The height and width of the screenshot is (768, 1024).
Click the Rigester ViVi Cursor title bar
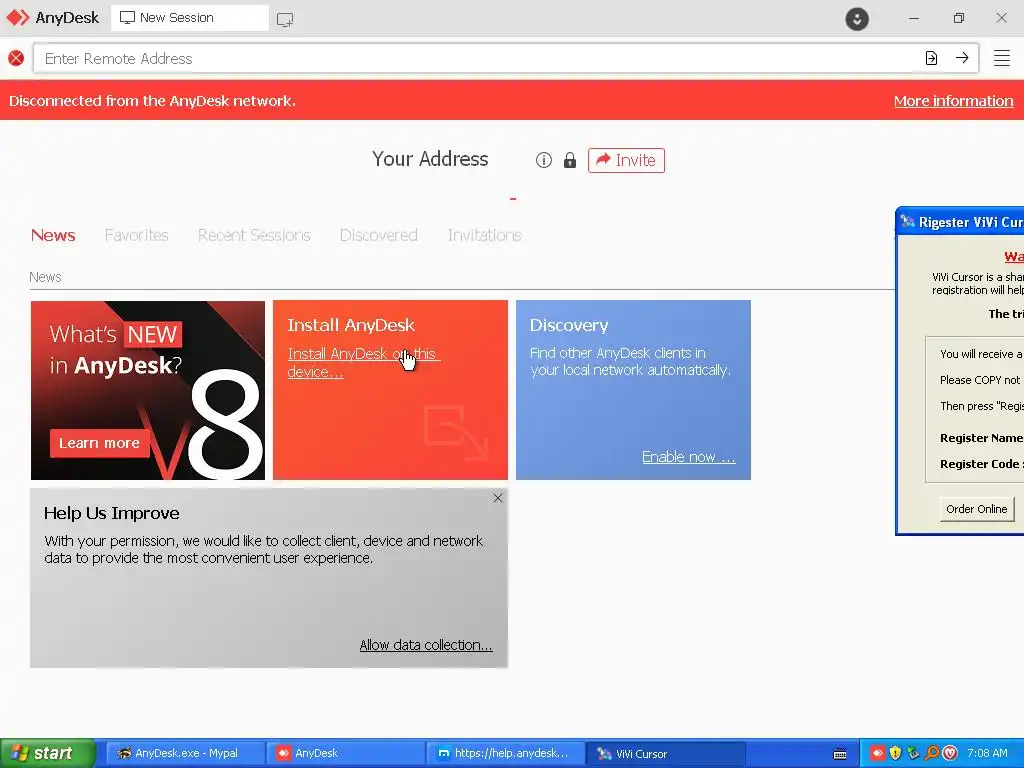960,222
